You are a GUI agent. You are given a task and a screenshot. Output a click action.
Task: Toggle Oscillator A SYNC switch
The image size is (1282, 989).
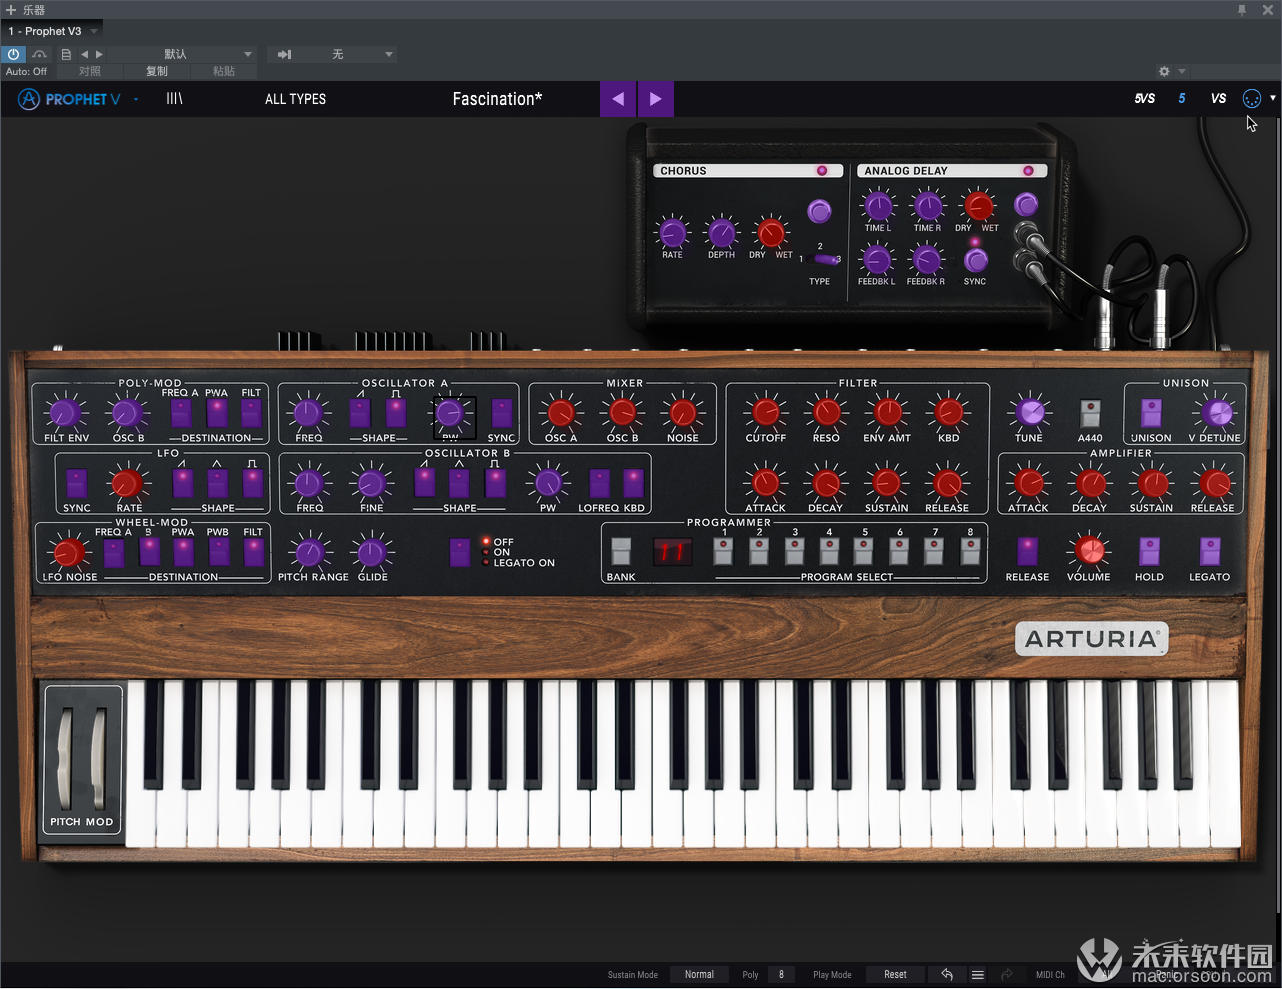pos(502,413)
